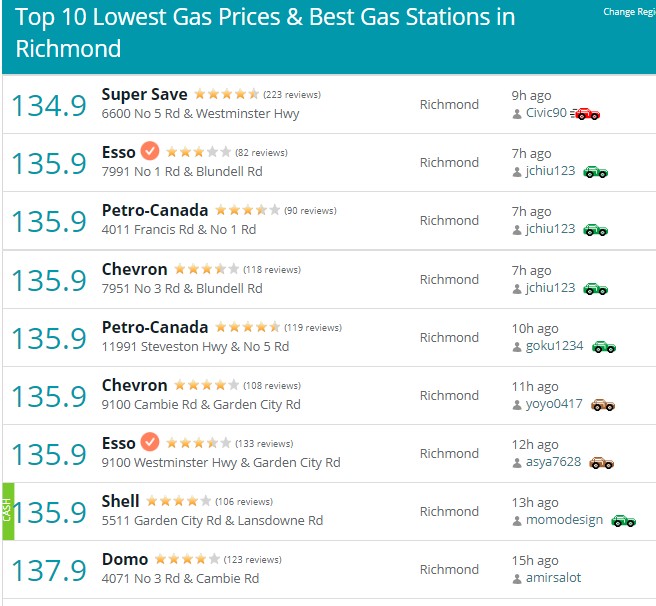Open user profile jchiu123 on Chevron row
The width and height of the screenshot is (656, 606).
click(550, 288)
